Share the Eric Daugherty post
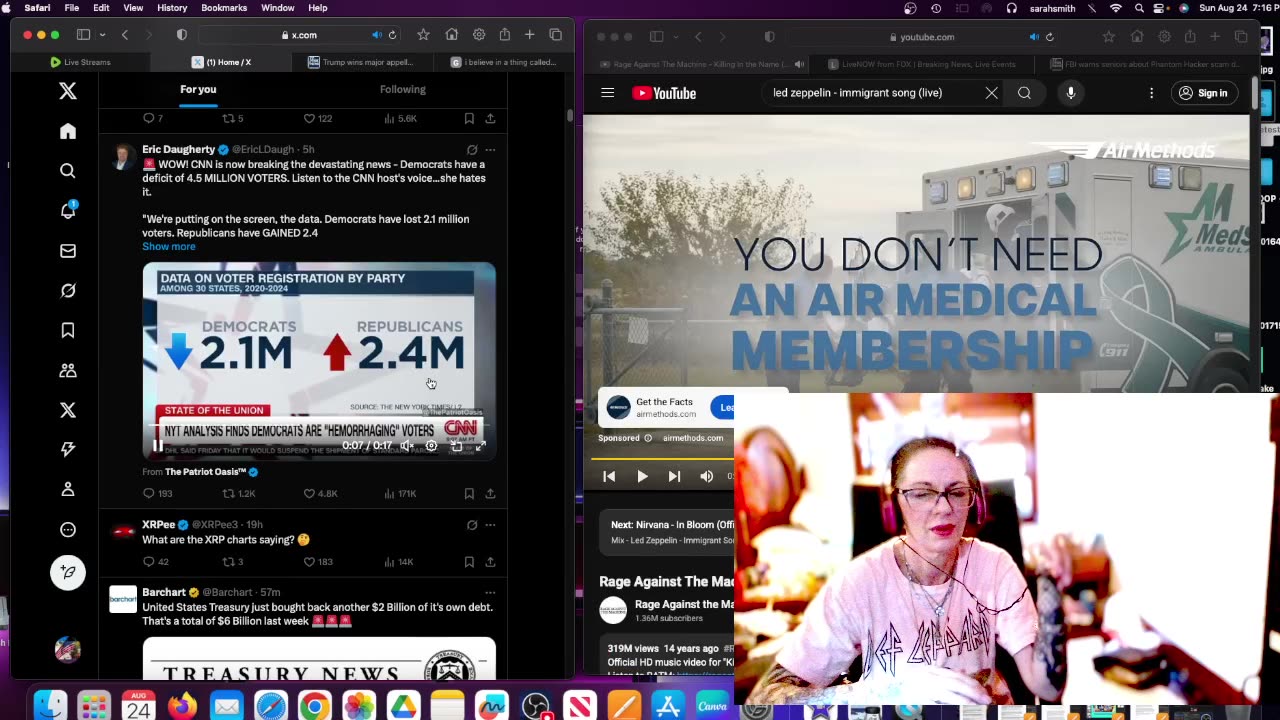The width and height of the screenshot is (1280, 720). (x=490, y=493)
